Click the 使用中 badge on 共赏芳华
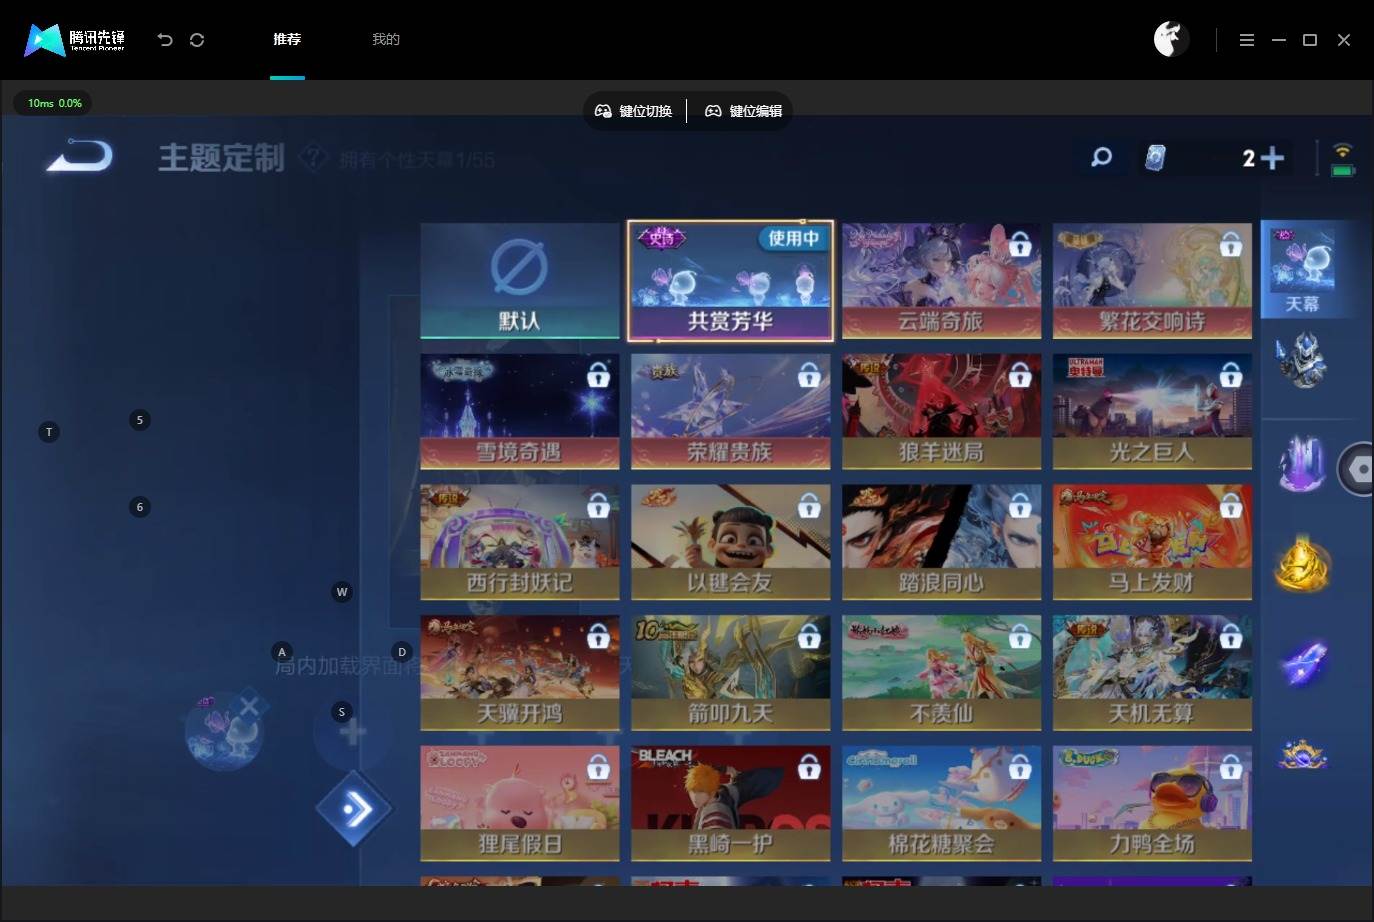Image resolution: width=1374 pixels, height=922 pixels. [794, 238]
